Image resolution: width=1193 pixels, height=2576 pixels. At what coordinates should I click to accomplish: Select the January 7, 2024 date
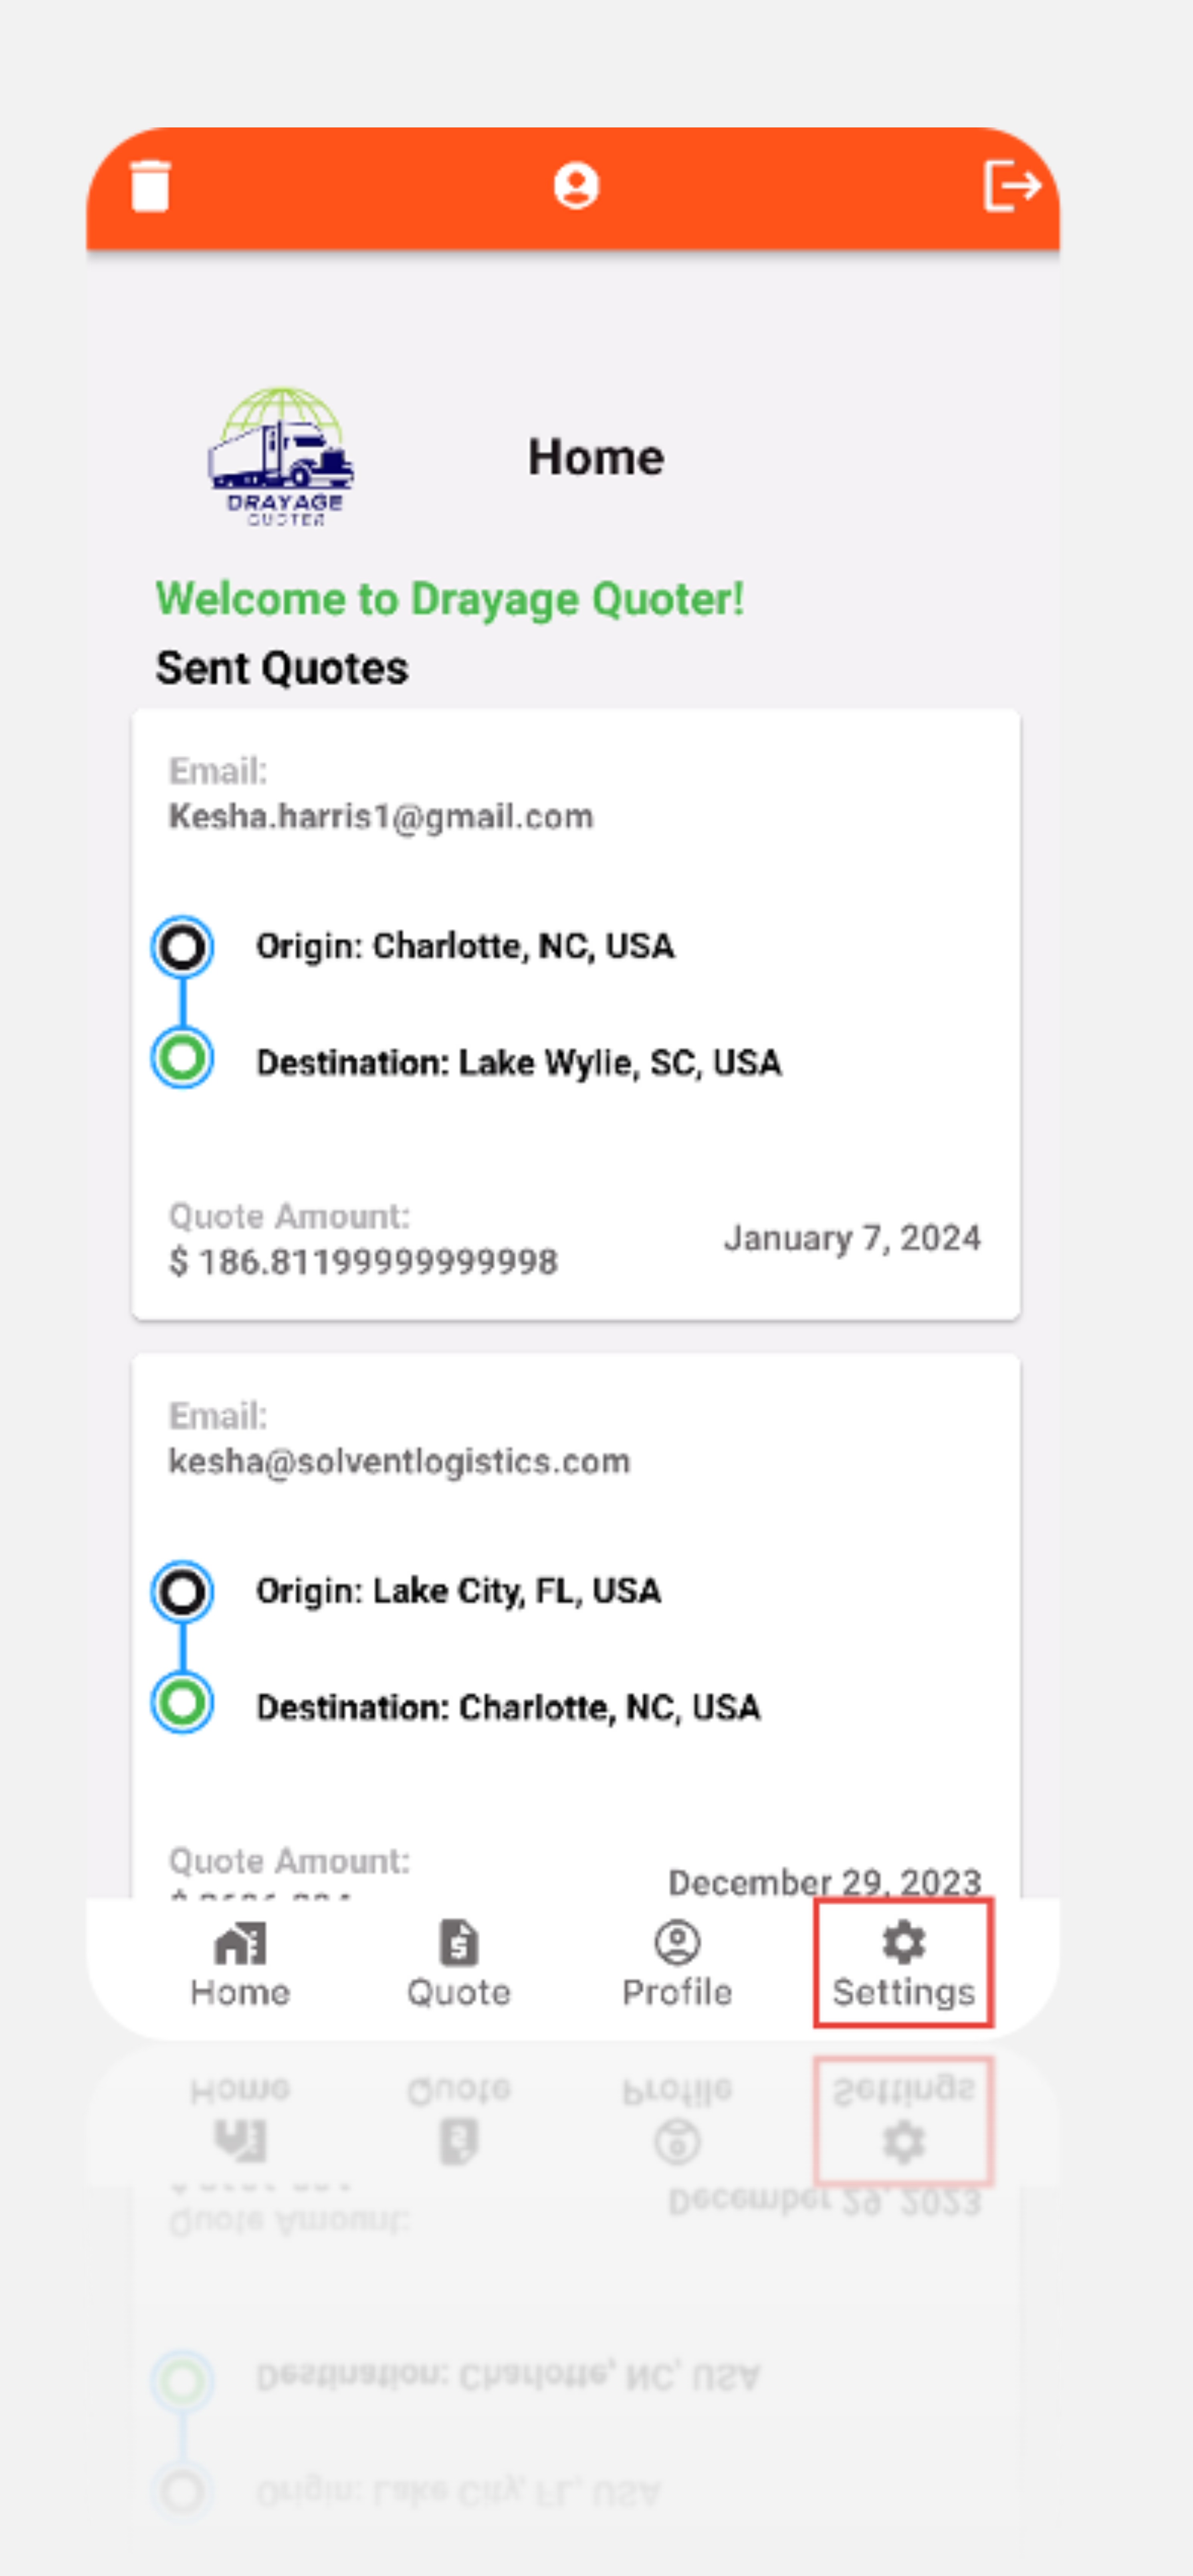[x=852, y=1238]
